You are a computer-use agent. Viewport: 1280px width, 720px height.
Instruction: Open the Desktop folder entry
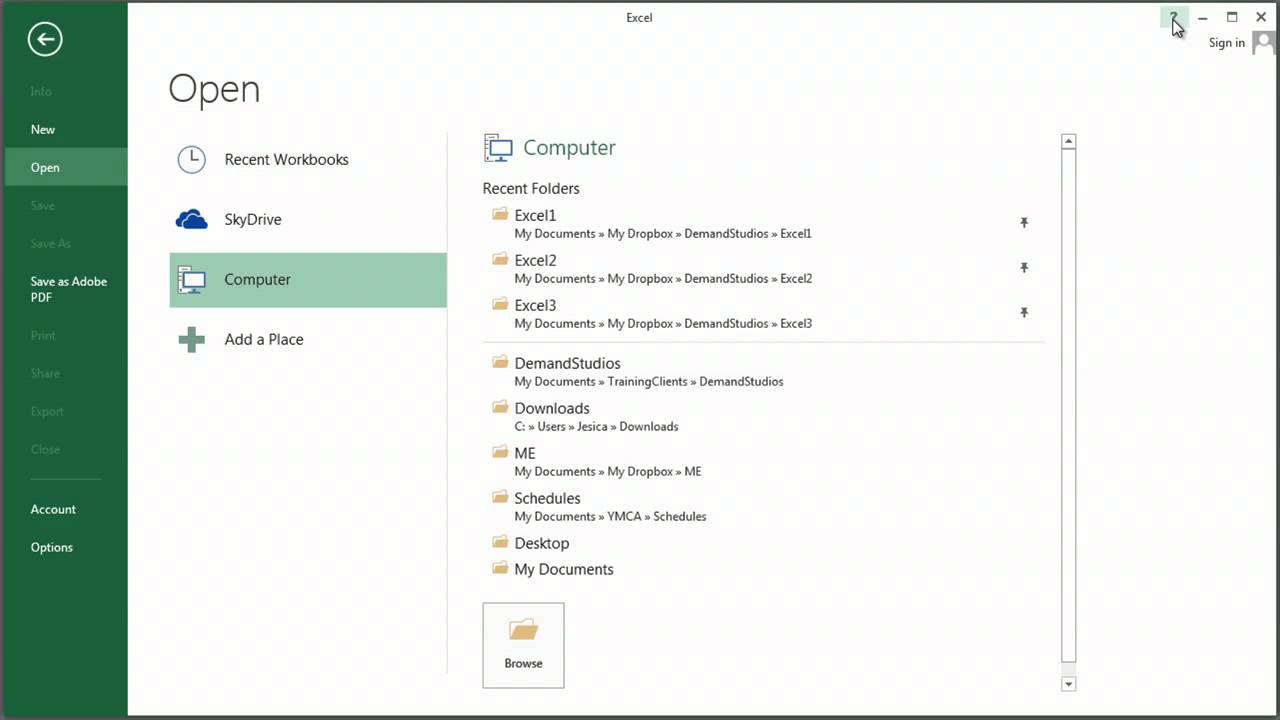(x=763, y=543)
